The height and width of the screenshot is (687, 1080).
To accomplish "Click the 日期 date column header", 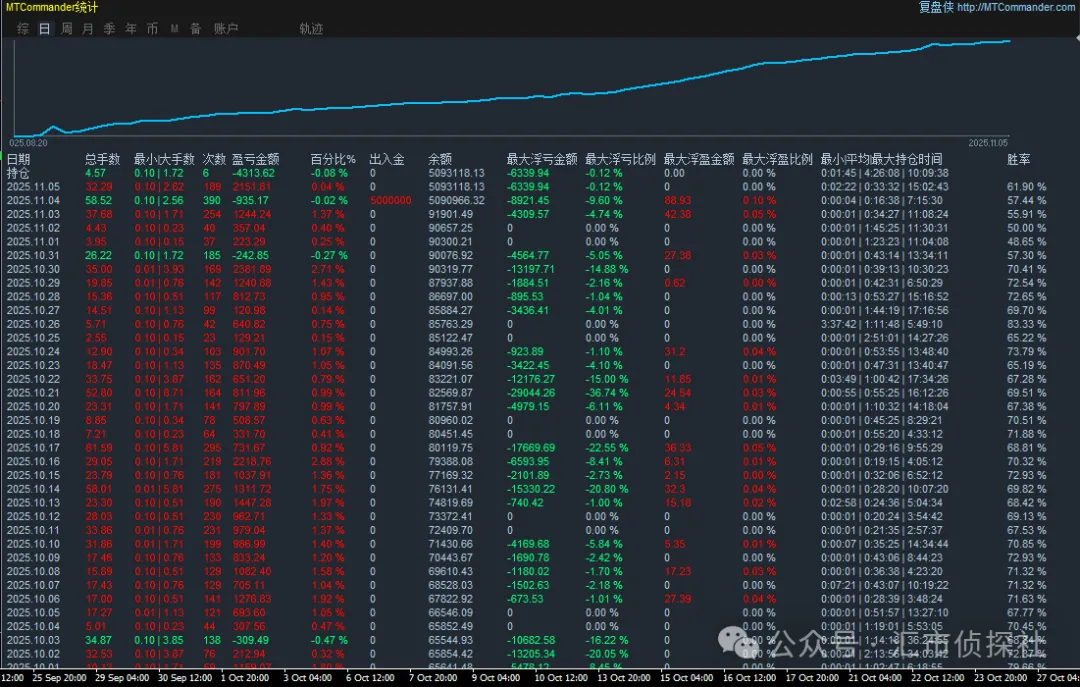I will [19, 159].
